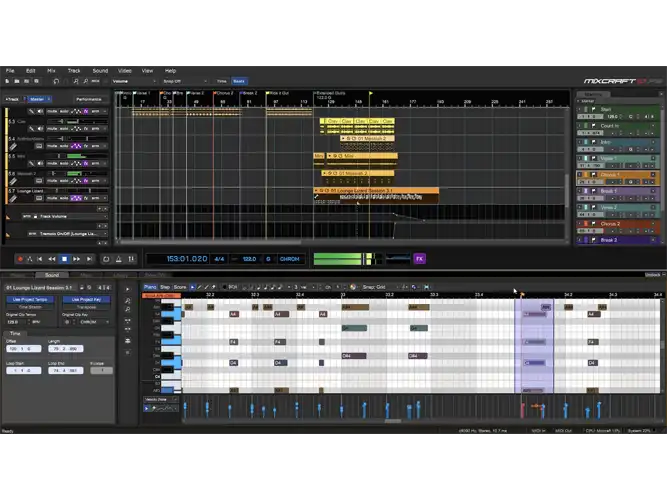Switch timeline to Beats mode
Viewport: 667px width, 500px height.
239,81
